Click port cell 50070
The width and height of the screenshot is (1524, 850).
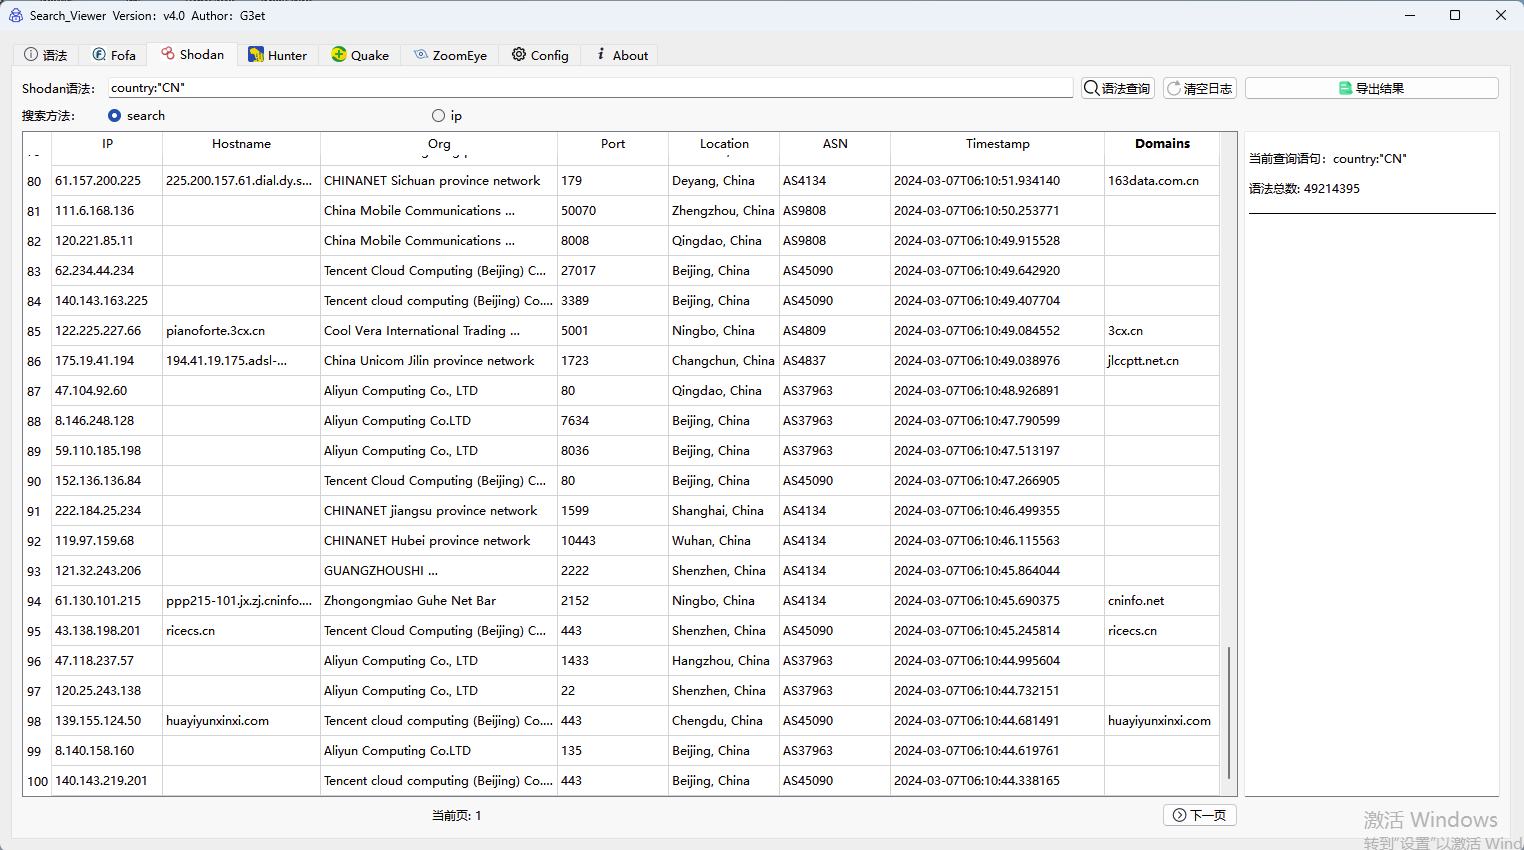pyautogui.click(x=613, y=211)
